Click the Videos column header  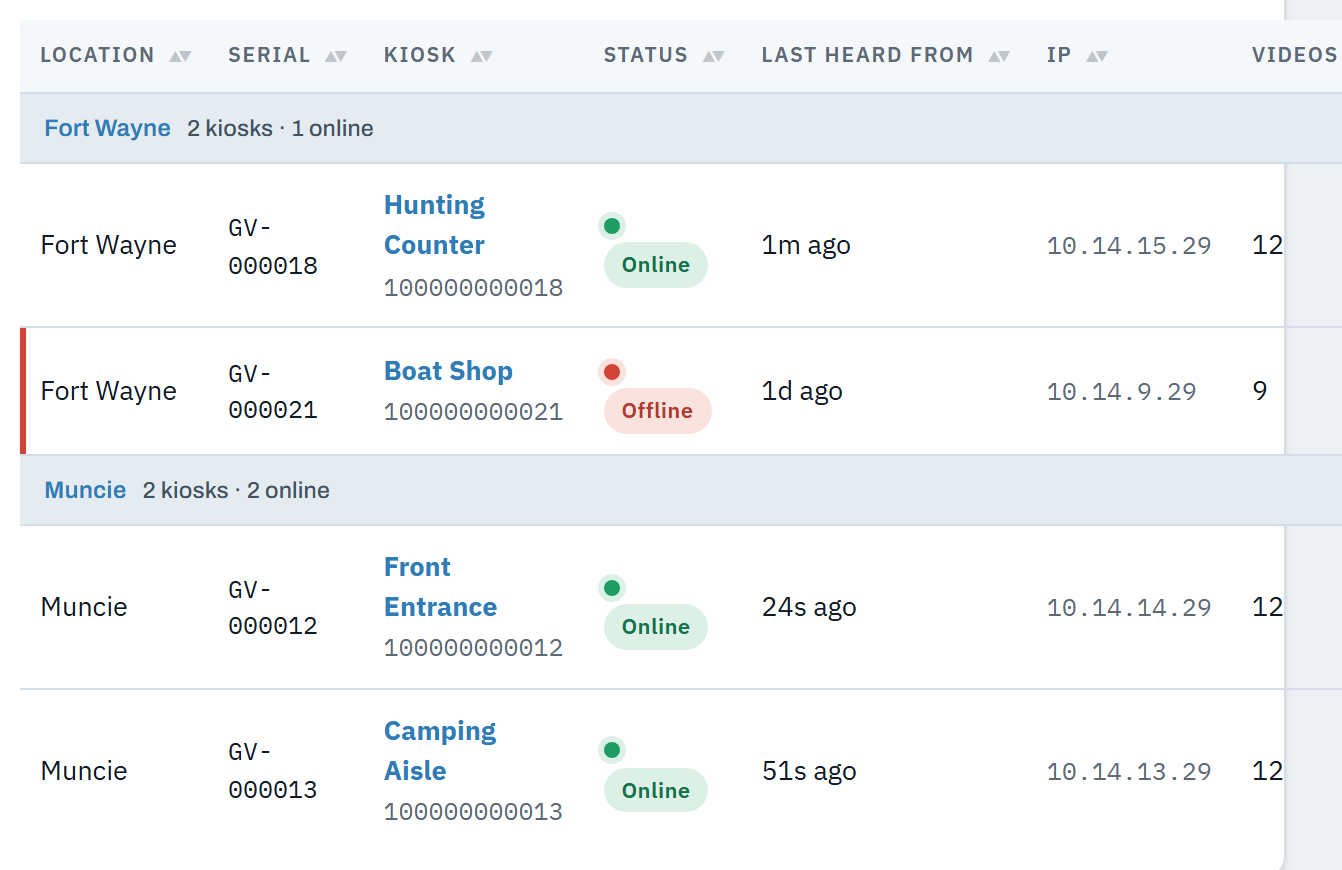point(1294,55)
